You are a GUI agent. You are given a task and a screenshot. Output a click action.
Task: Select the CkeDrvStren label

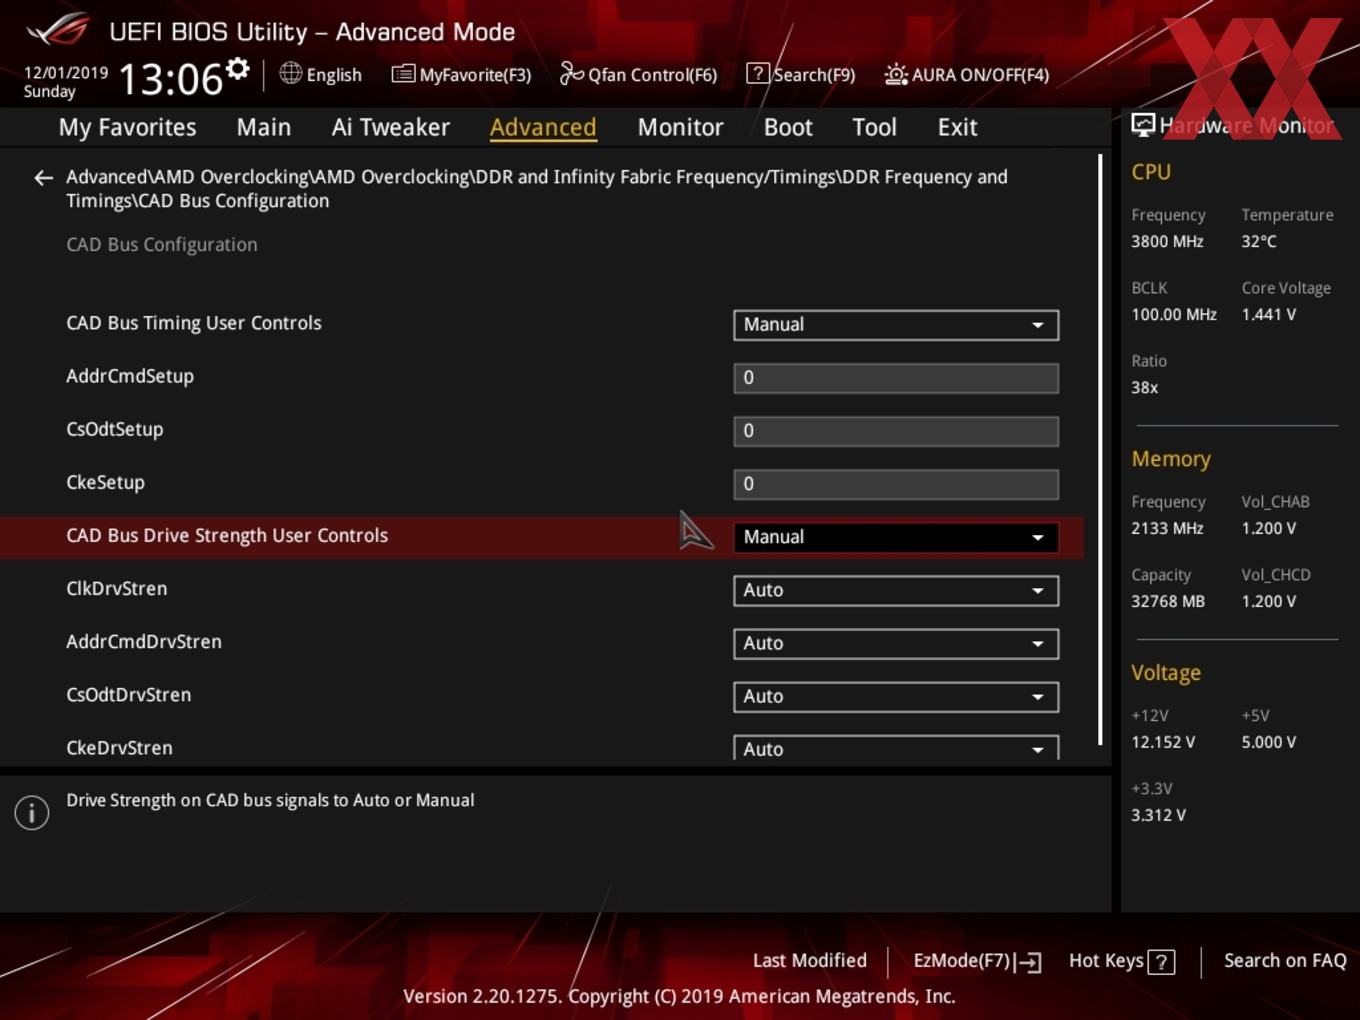click(x=119, y=747)
